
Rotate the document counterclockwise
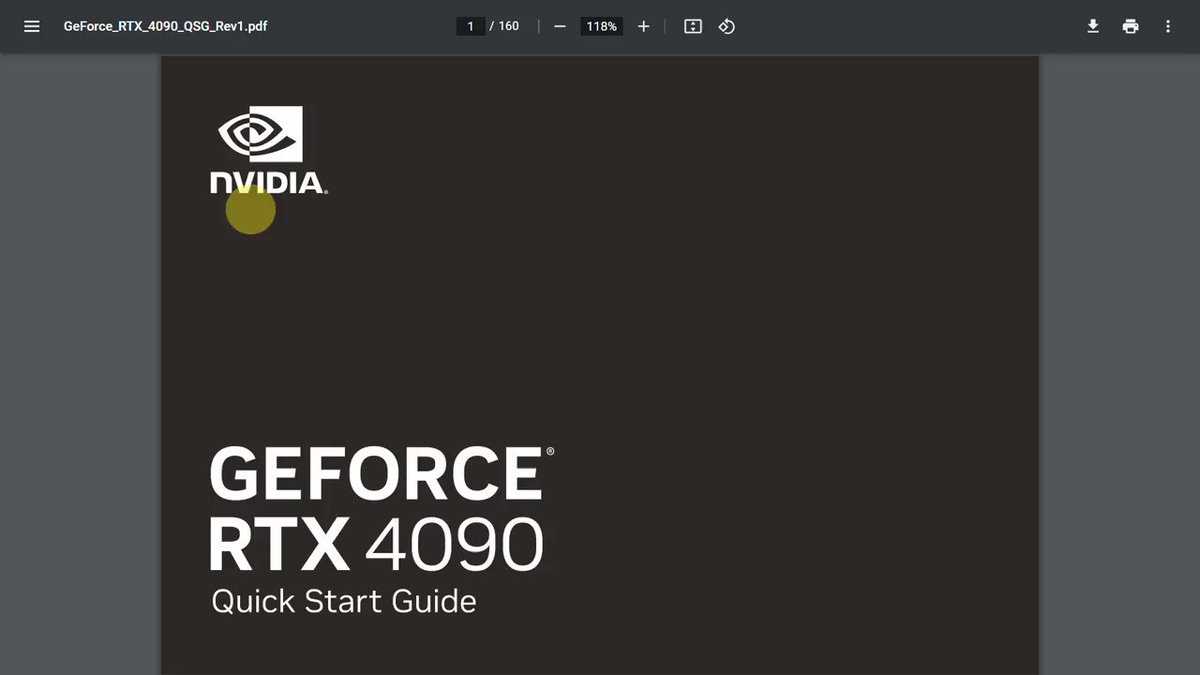click(727, 26)
